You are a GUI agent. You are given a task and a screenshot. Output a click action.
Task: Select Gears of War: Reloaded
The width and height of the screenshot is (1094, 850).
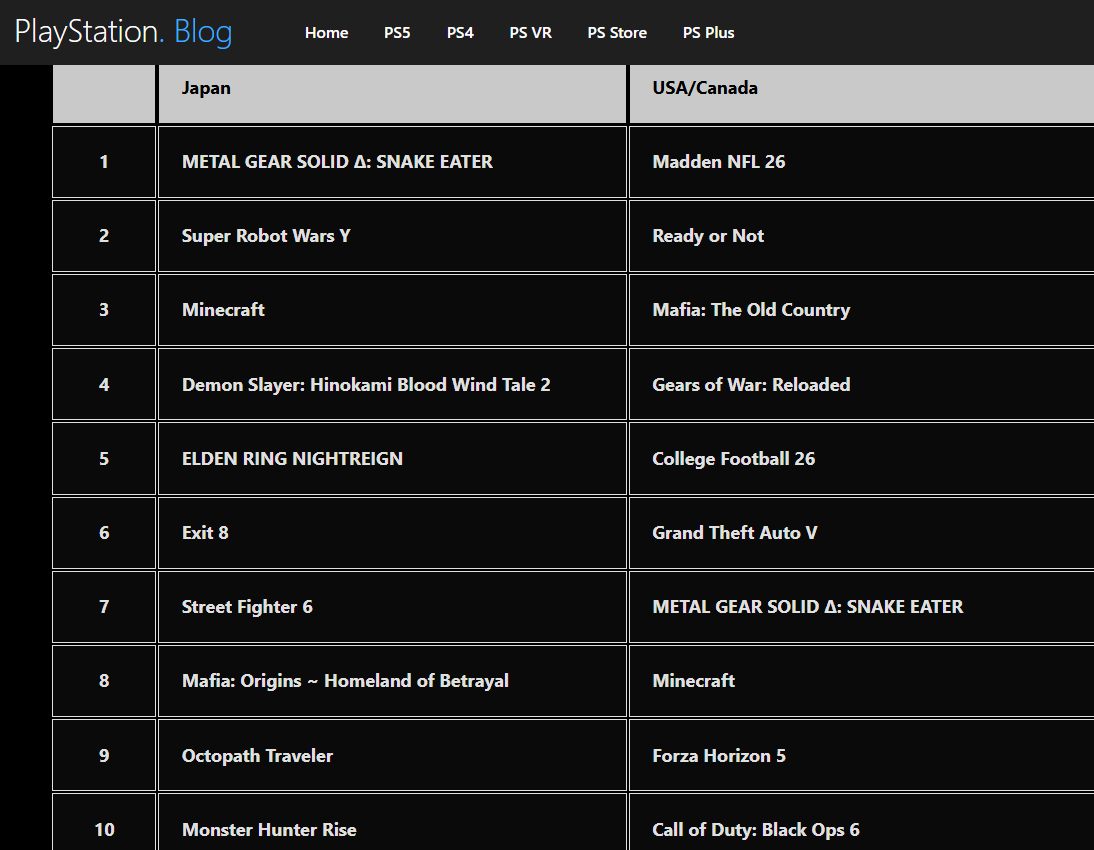tap(862, 385)
